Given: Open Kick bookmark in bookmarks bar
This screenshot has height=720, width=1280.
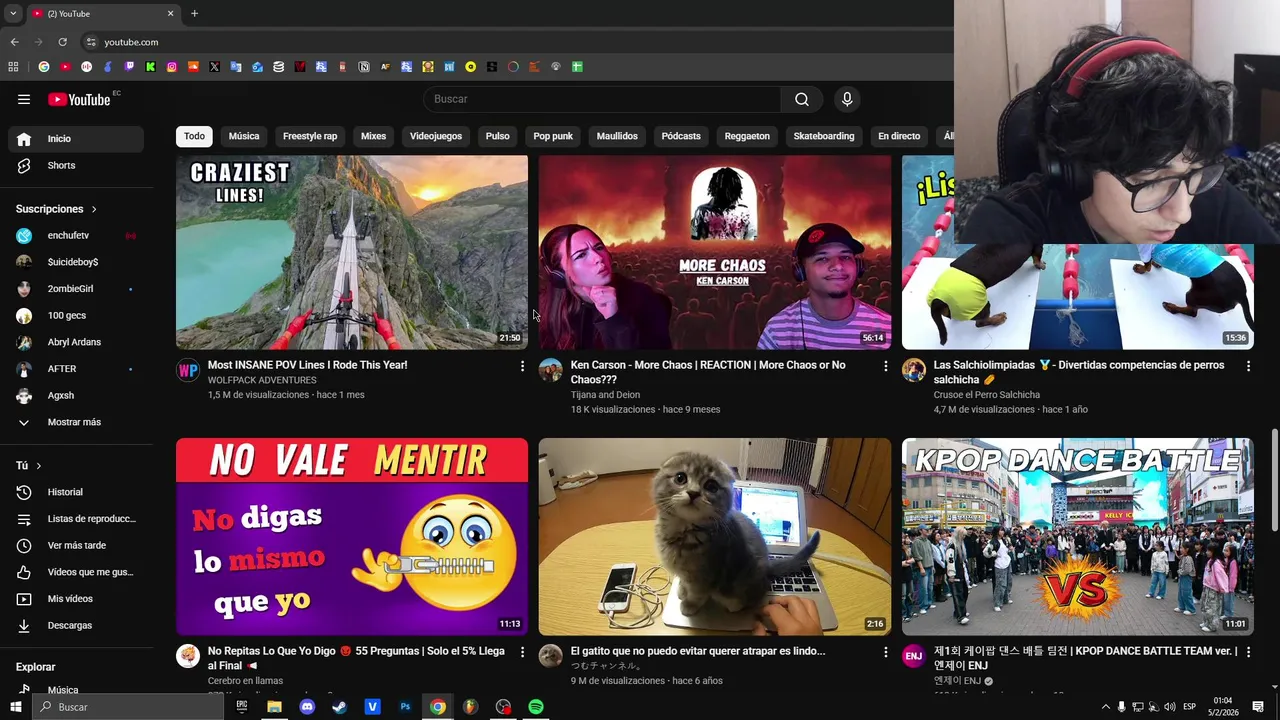Looking at the screenshot, I should click(150, 67).
